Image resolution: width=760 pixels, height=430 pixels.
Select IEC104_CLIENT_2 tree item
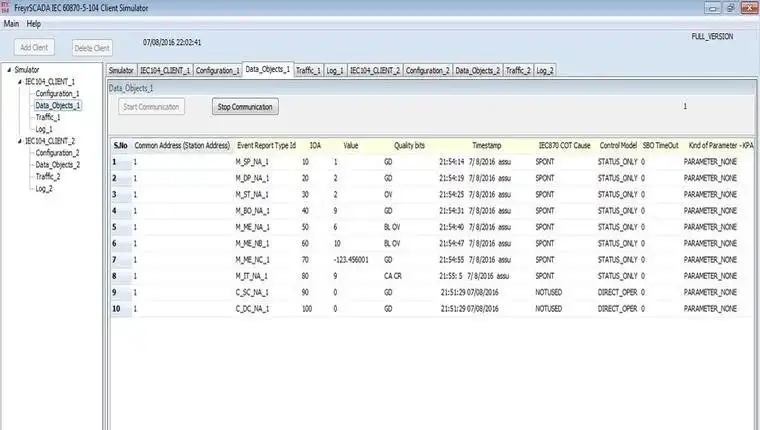coord(50,141)
